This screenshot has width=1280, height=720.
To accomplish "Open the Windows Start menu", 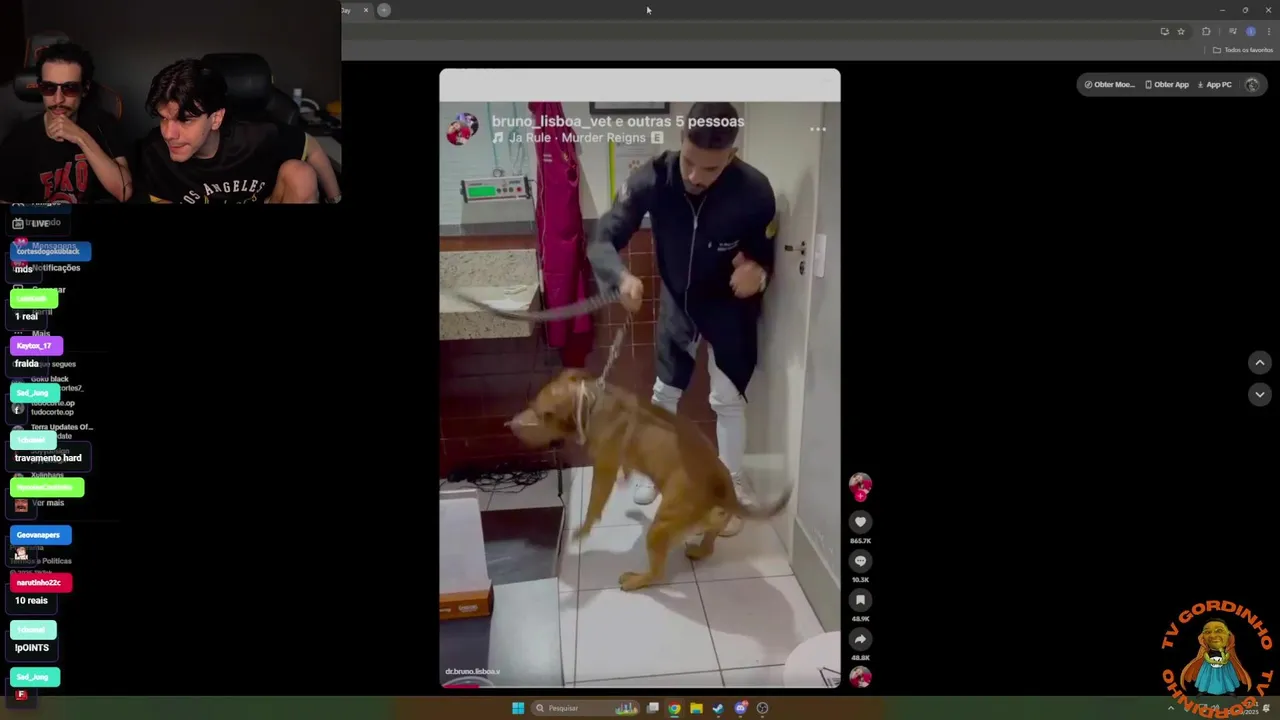I will coord(518,708).
